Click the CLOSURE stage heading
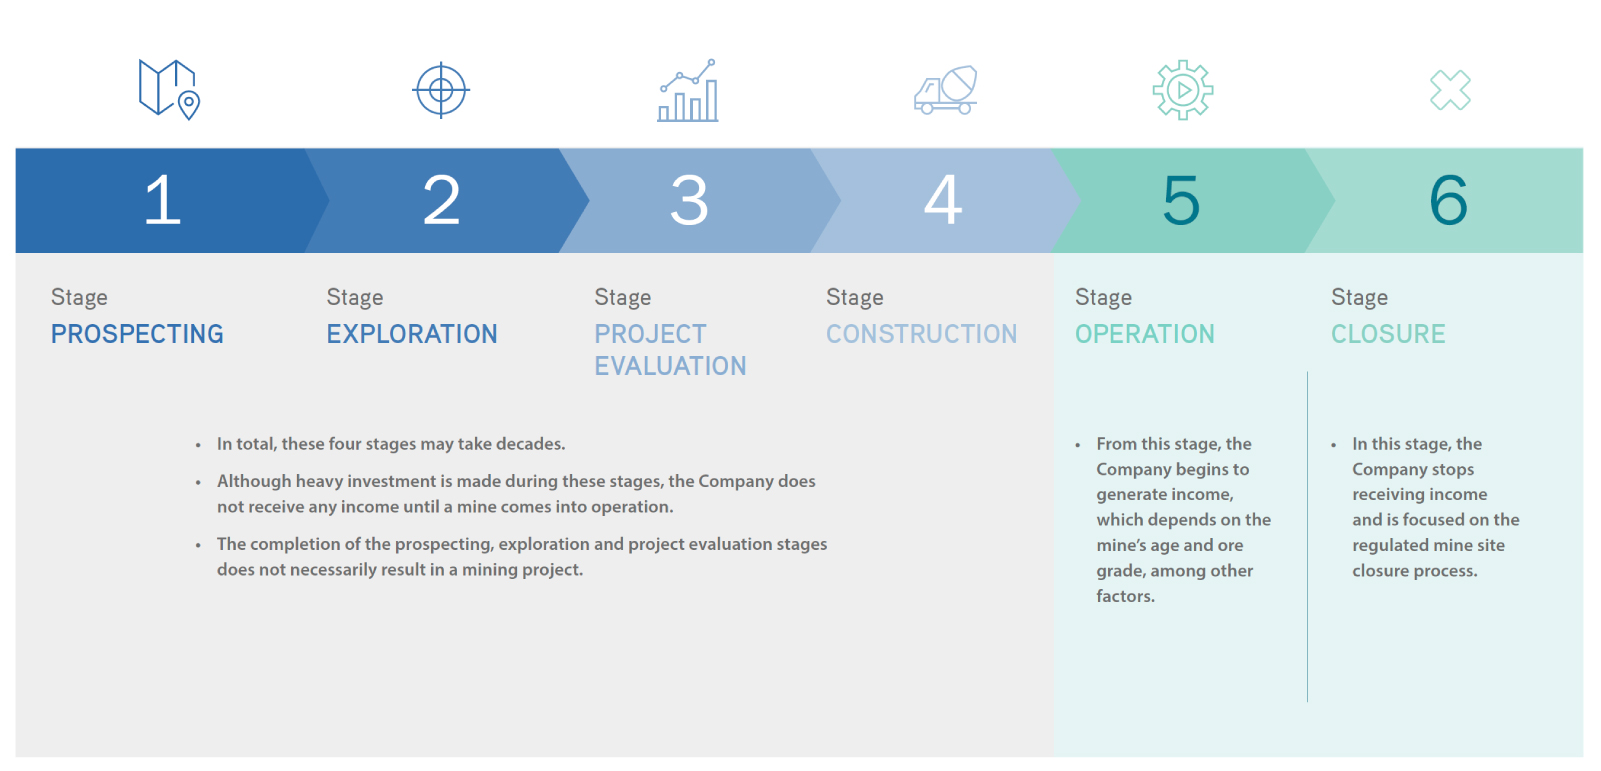Screen dimensions: 1601x771 [x=1388, y=334]
